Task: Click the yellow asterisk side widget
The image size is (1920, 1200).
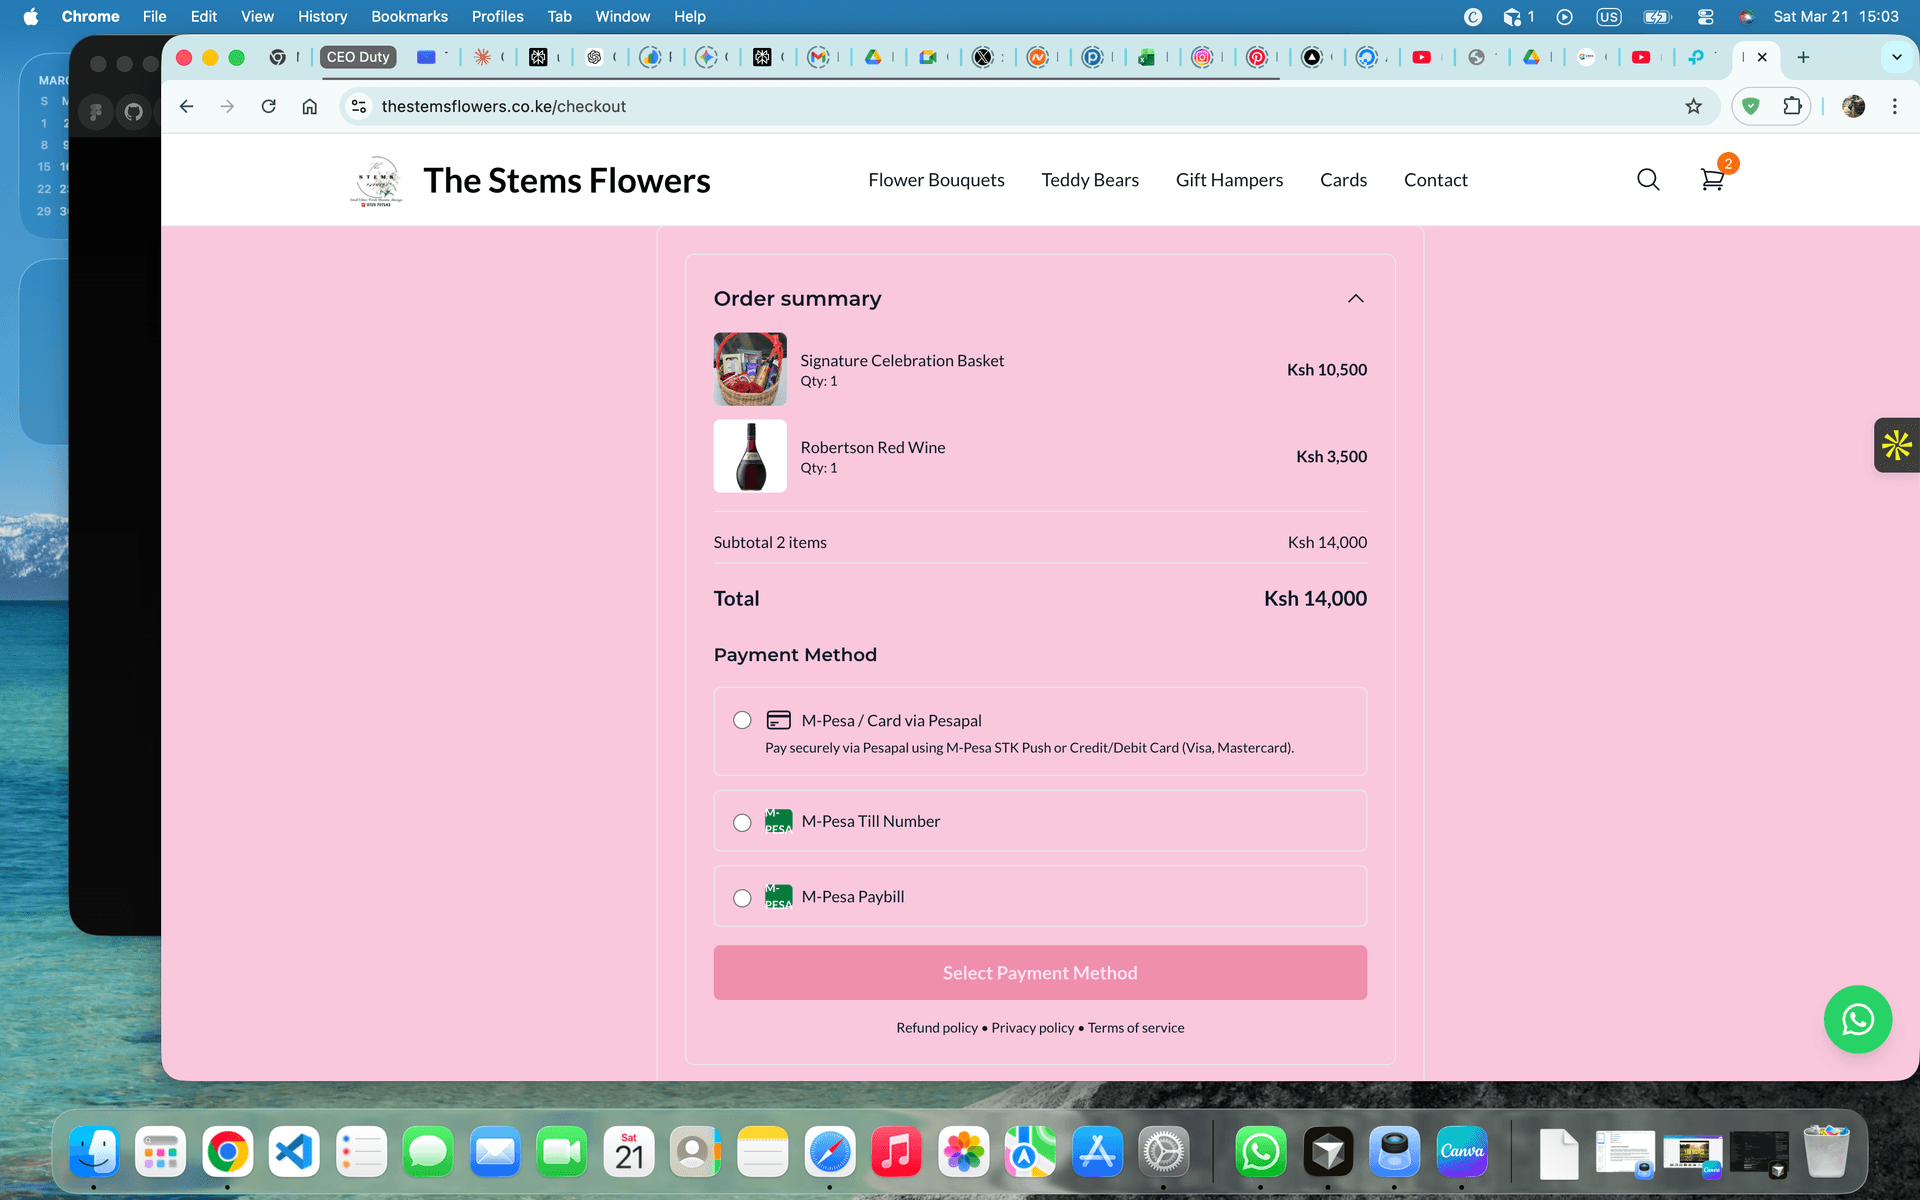Action: coord(1896,445)
